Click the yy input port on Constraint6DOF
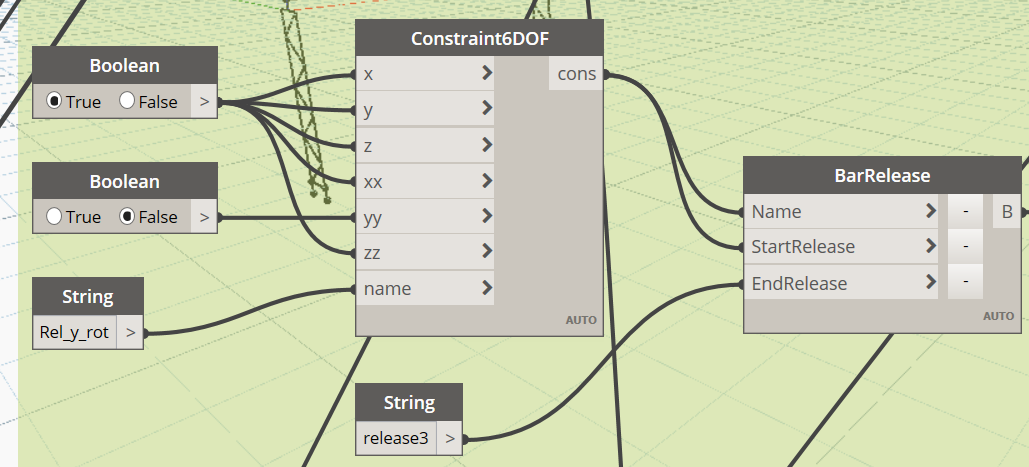The height and width of the screenshot is (467, 1029). coord(425,216)
